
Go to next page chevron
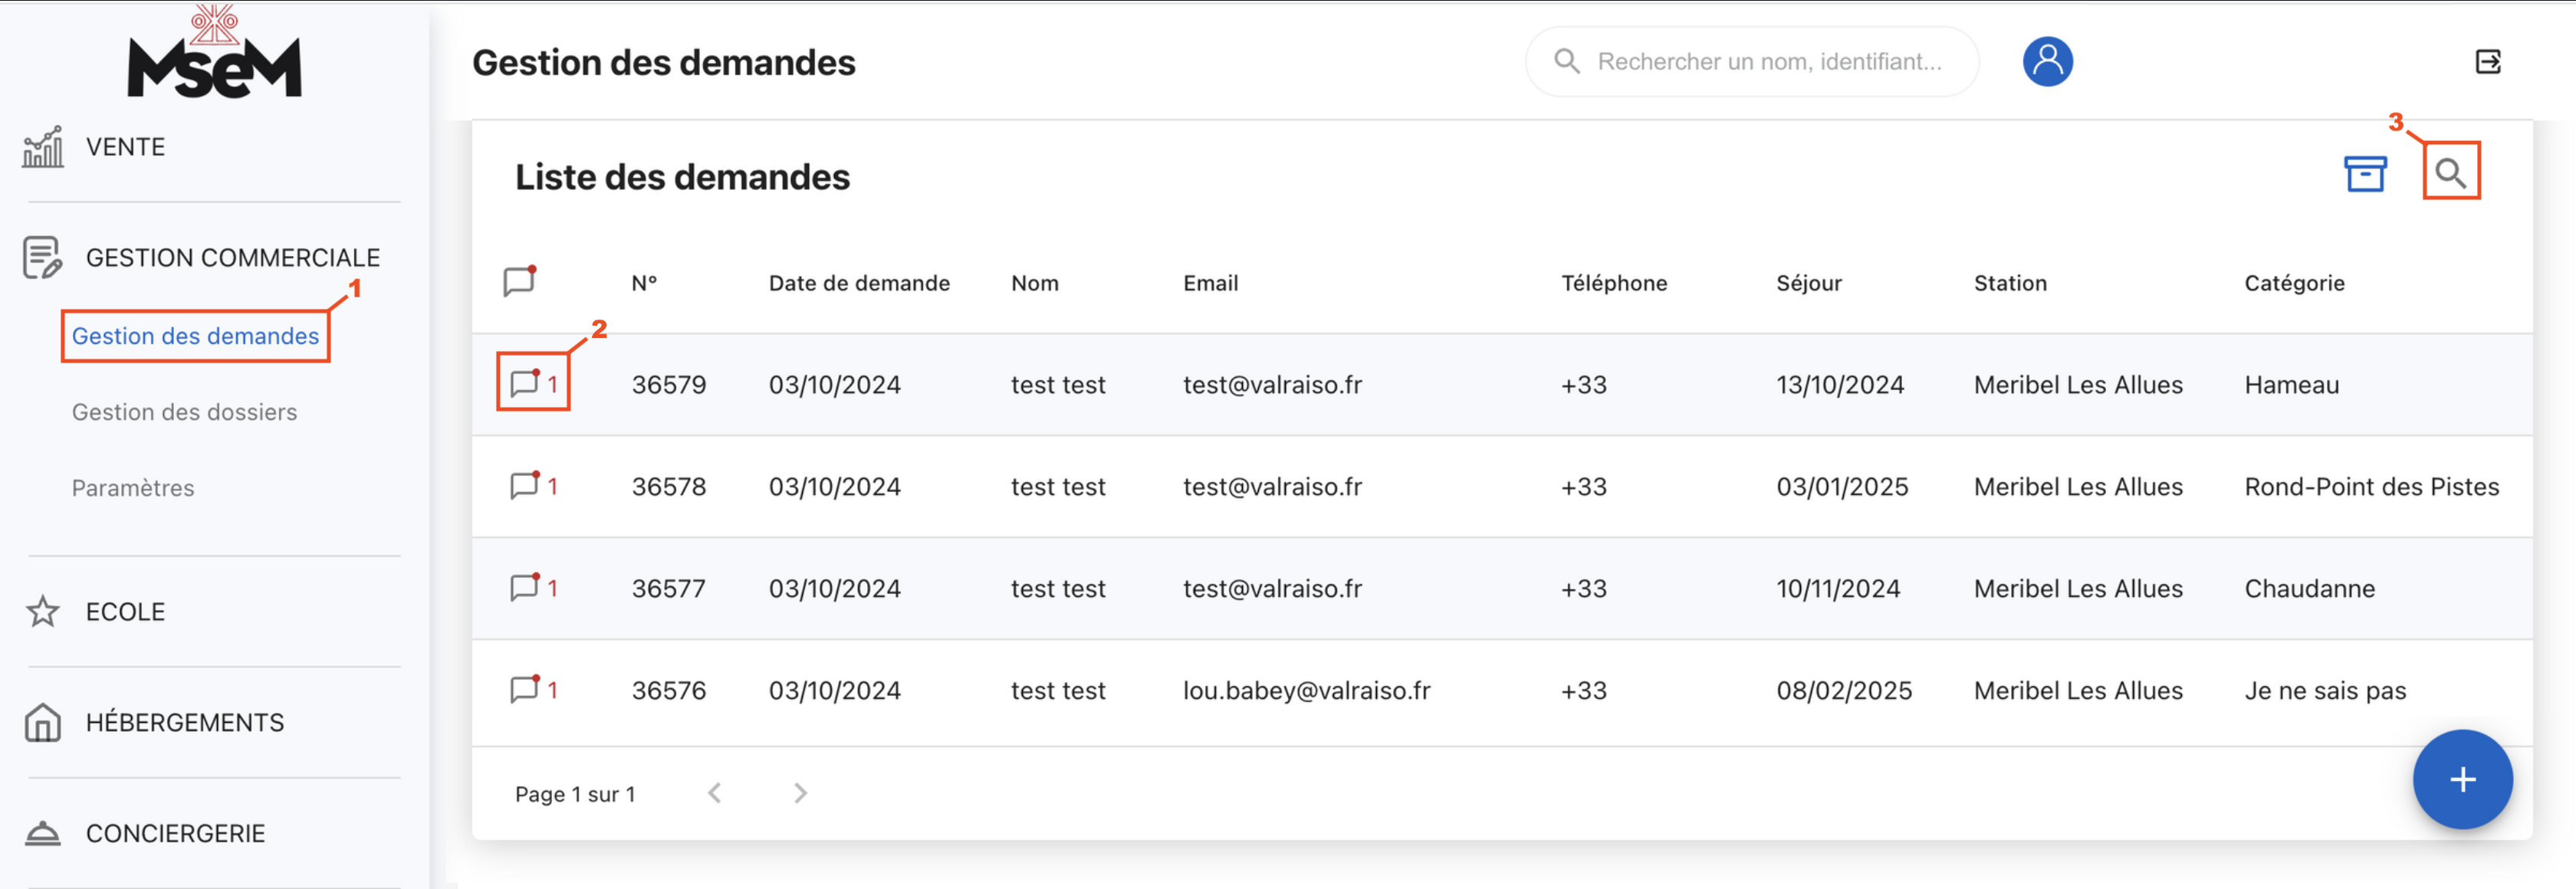tap(800, 793)
